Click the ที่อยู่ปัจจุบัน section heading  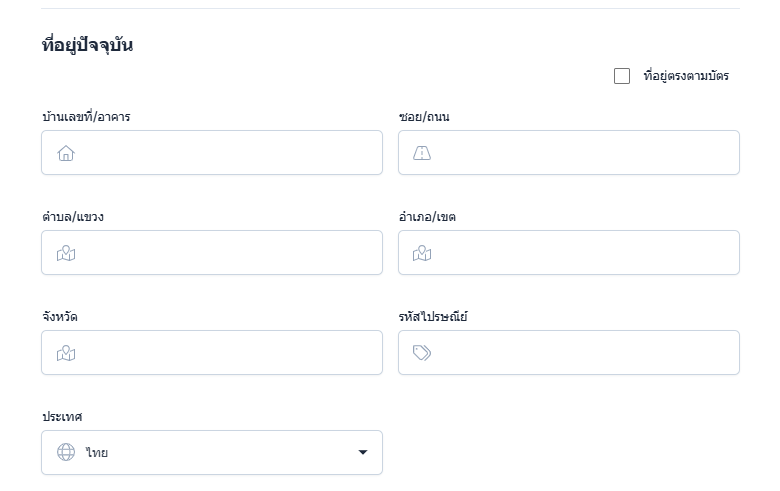87,45
